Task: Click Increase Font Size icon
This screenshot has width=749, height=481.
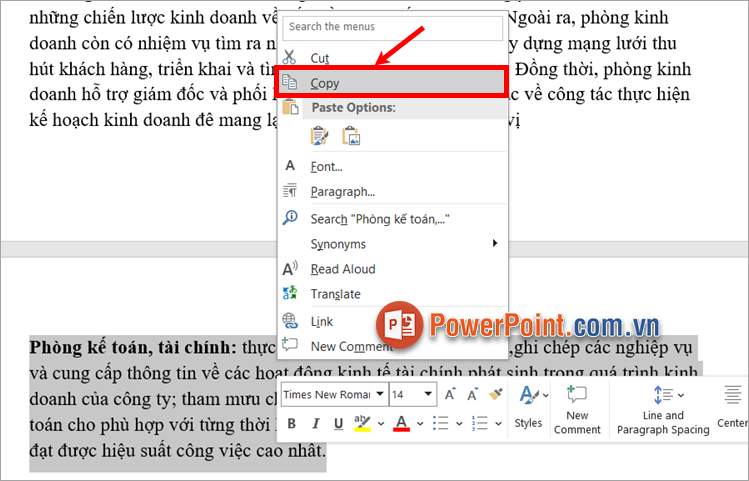Action: click(450, 394)
